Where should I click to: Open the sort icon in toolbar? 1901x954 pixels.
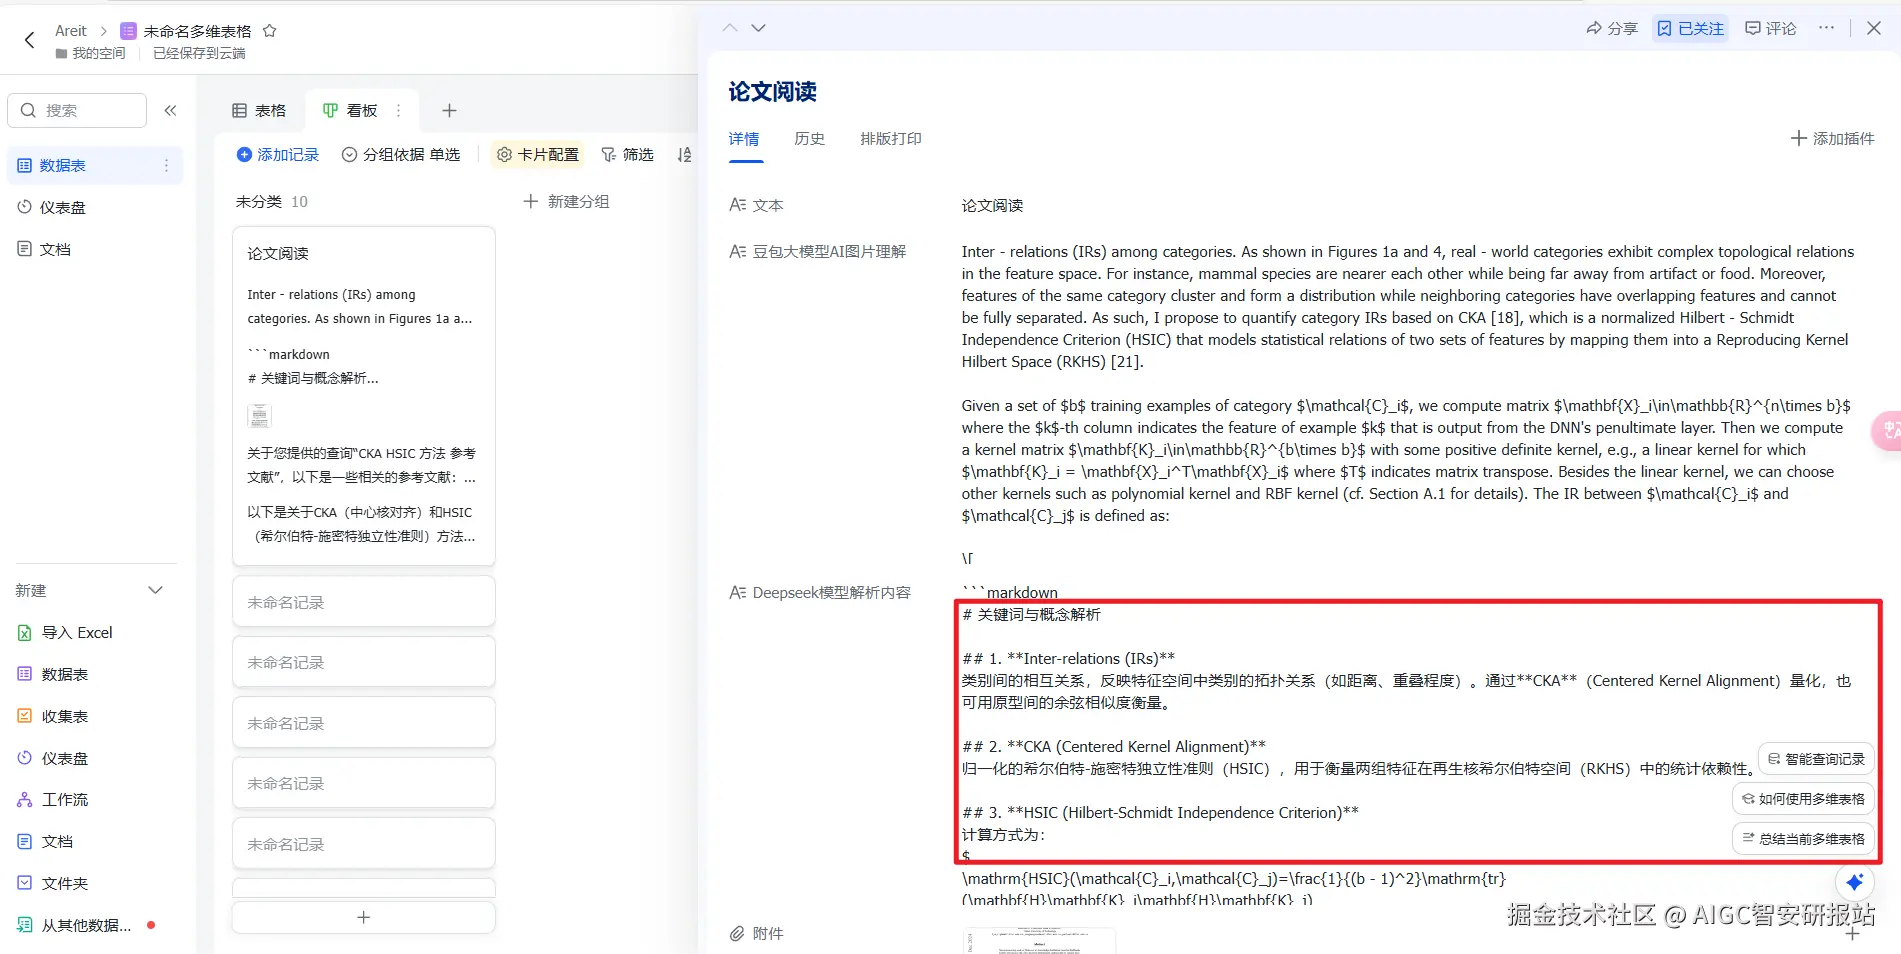pyautogui.click(x=684, y=154)
